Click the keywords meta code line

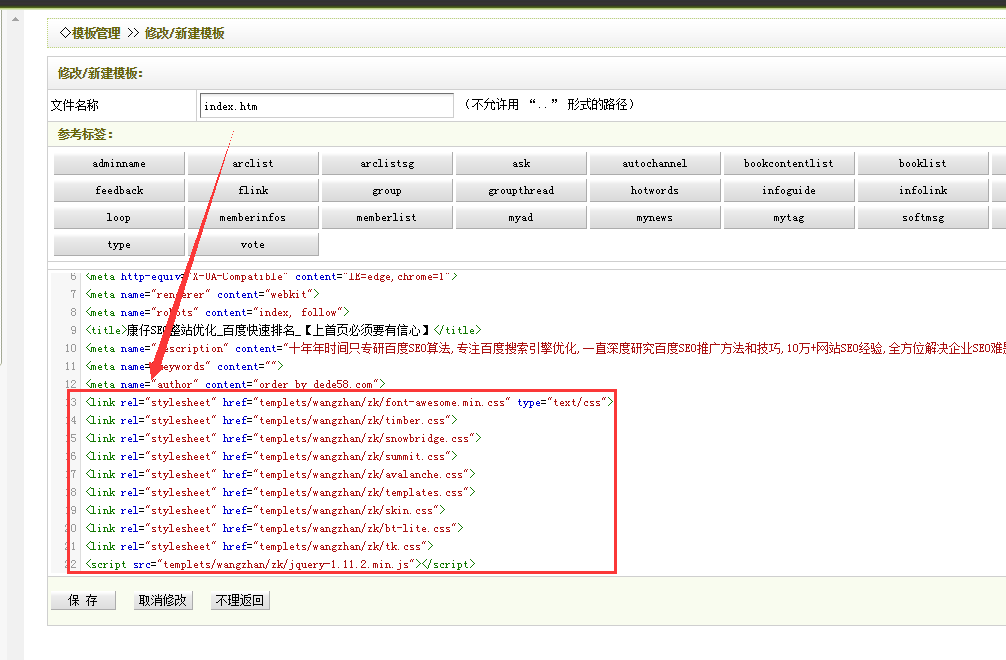[185, 366]
